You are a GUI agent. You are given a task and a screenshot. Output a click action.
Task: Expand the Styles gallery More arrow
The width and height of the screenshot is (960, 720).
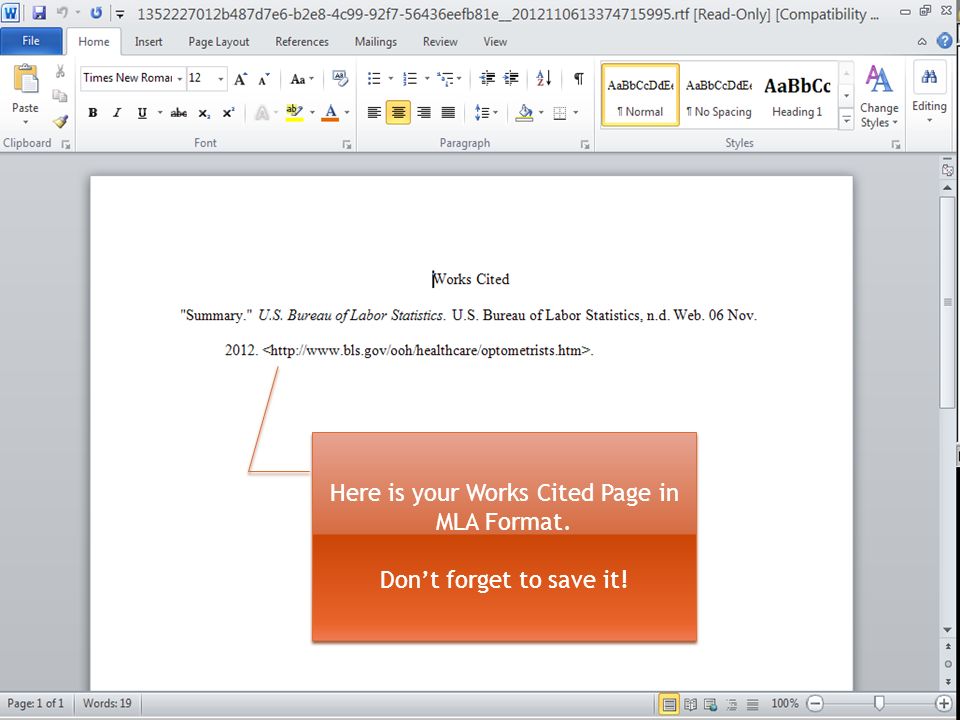[846, 119]
